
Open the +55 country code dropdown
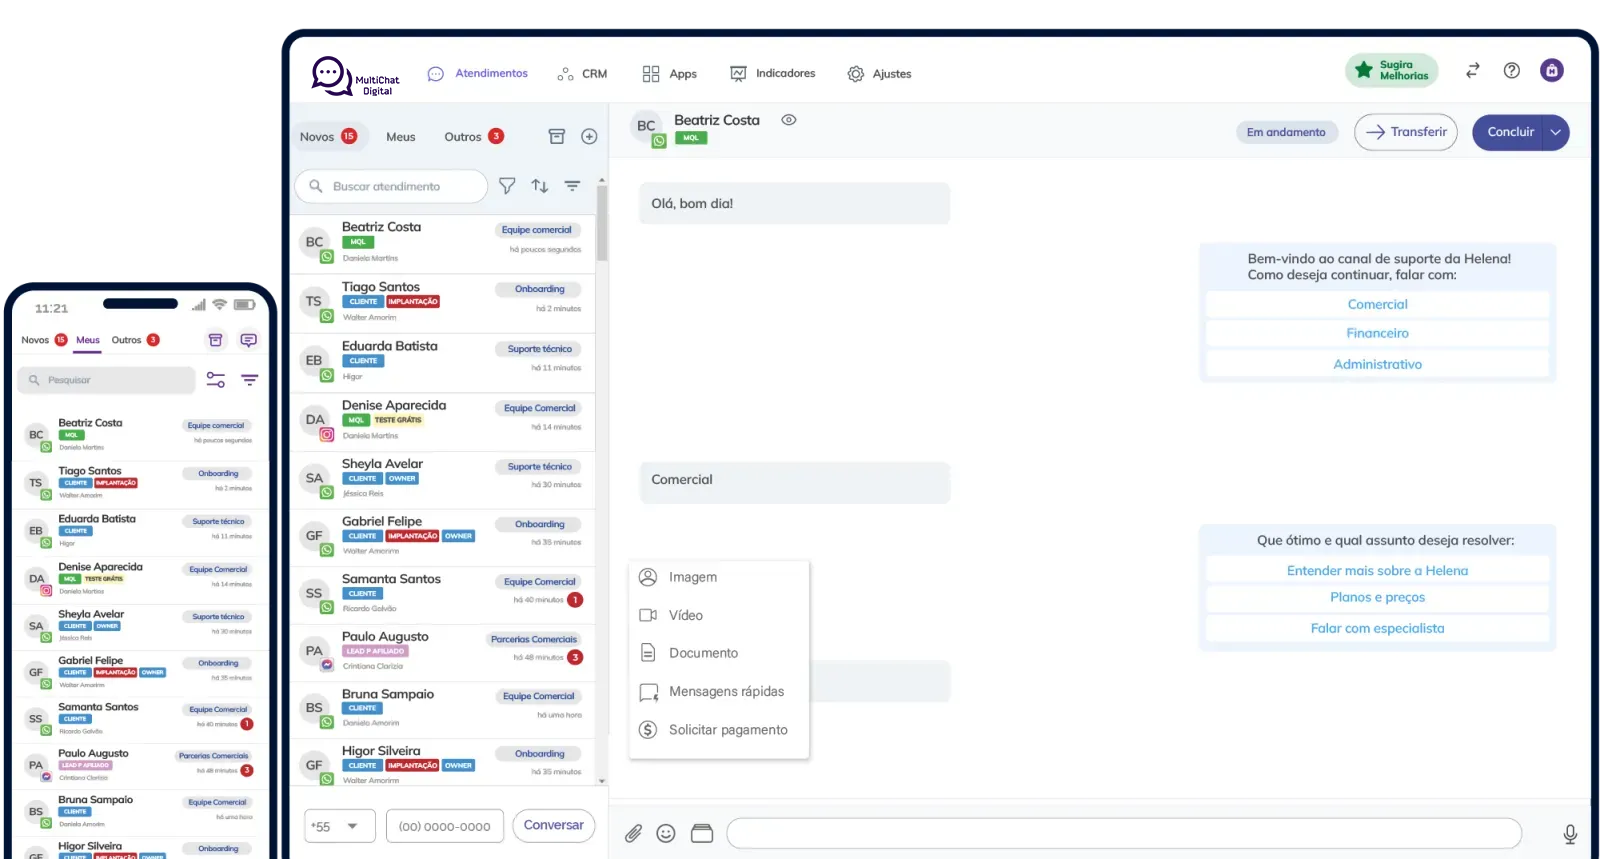(339, 827)
